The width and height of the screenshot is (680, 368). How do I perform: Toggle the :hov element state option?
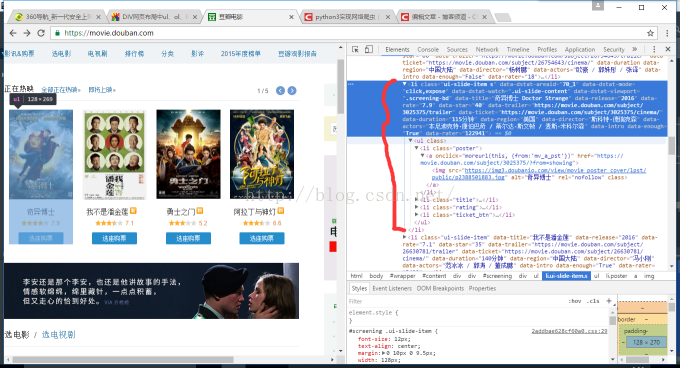(x=575, y=301)
